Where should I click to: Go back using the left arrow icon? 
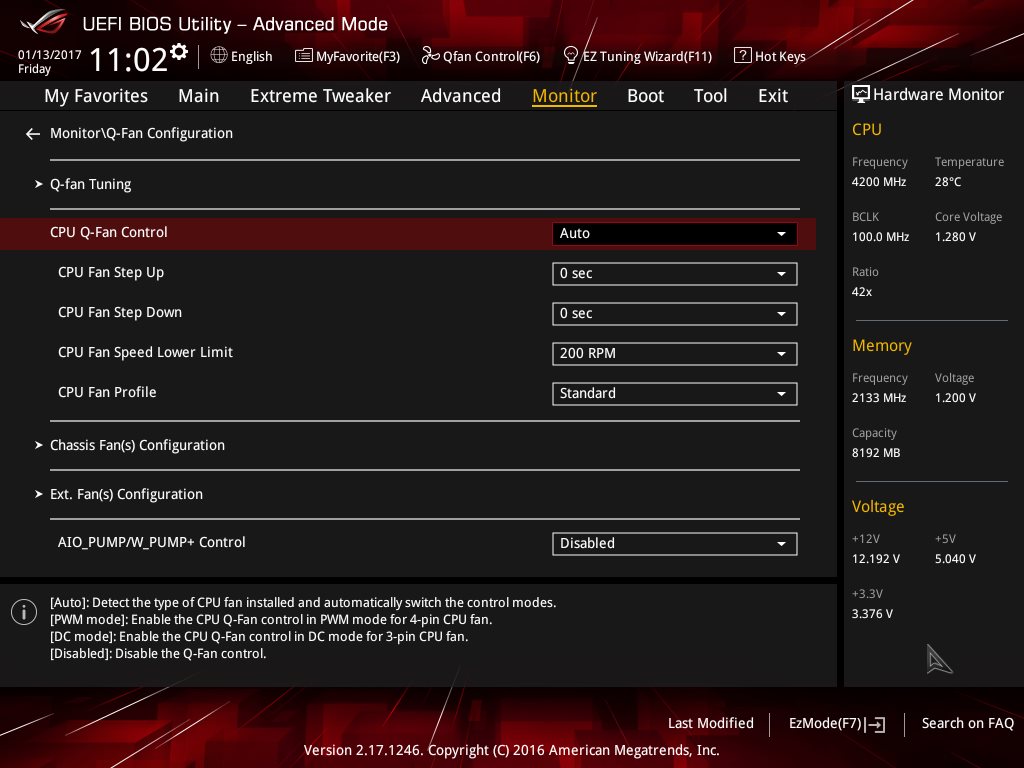[33, 134]
